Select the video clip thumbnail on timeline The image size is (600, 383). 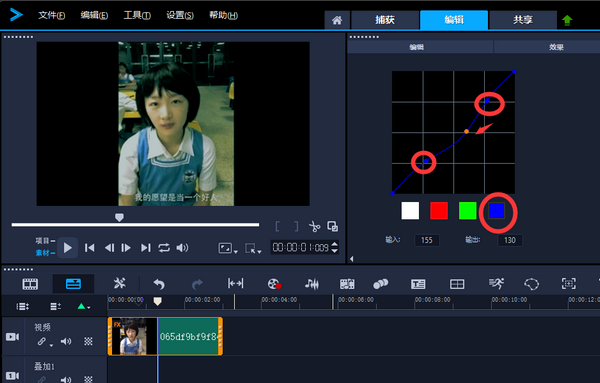click(x=133, y=337)
